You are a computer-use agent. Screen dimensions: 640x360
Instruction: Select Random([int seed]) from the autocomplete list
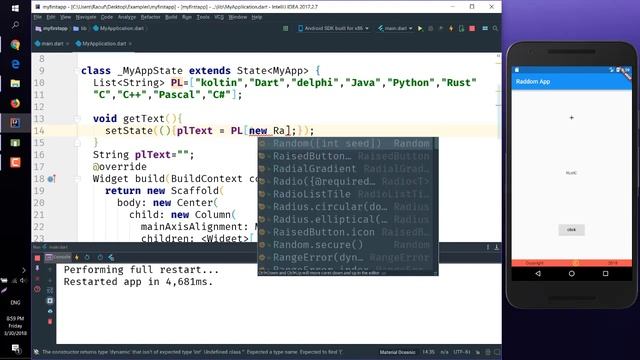pyautogui.click(x=348, y=144)
